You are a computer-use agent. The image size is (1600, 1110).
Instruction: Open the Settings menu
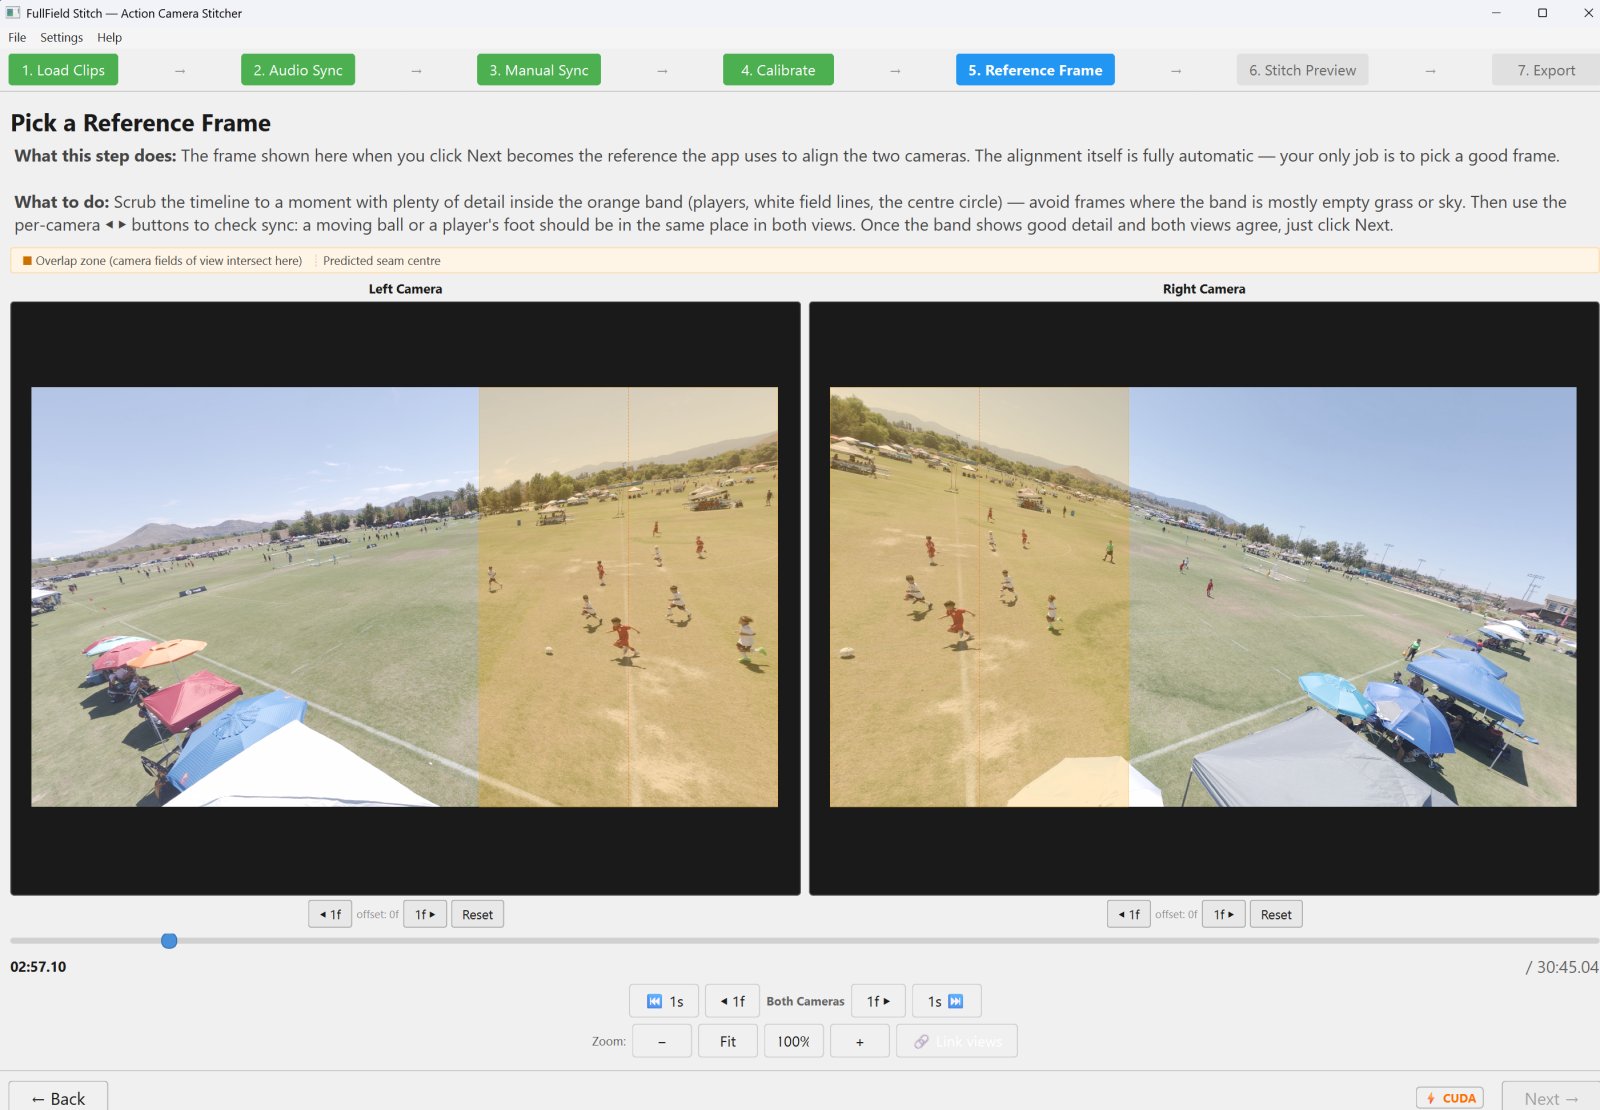(x=61, y=37)
